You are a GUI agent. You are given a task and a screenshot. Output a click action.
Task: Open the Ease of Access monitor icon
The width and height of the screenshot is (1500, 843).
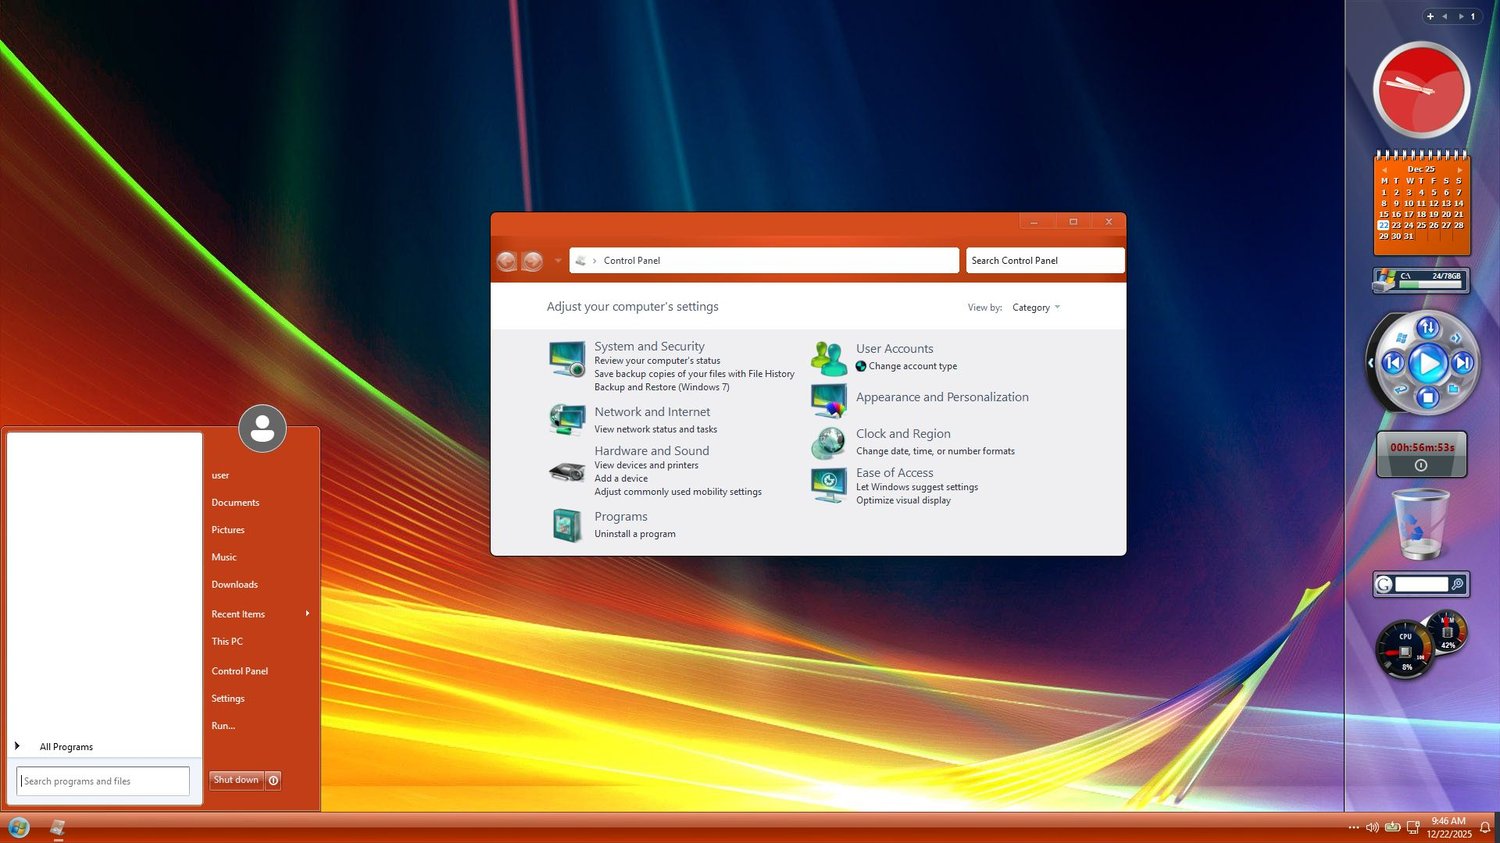[x=829, y=485]
